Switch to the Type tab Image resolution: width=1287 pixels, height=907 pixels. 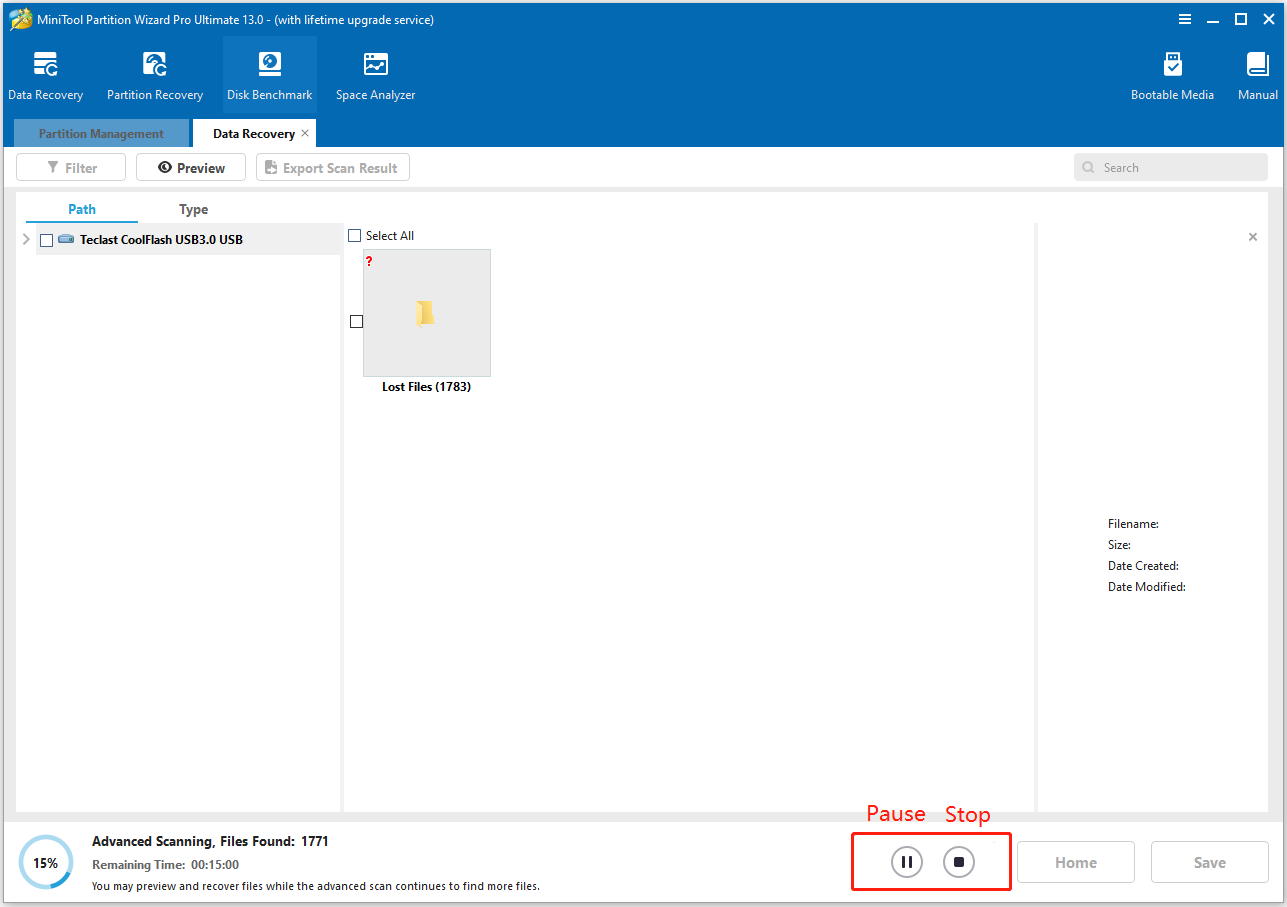click(x=193, y=209)
